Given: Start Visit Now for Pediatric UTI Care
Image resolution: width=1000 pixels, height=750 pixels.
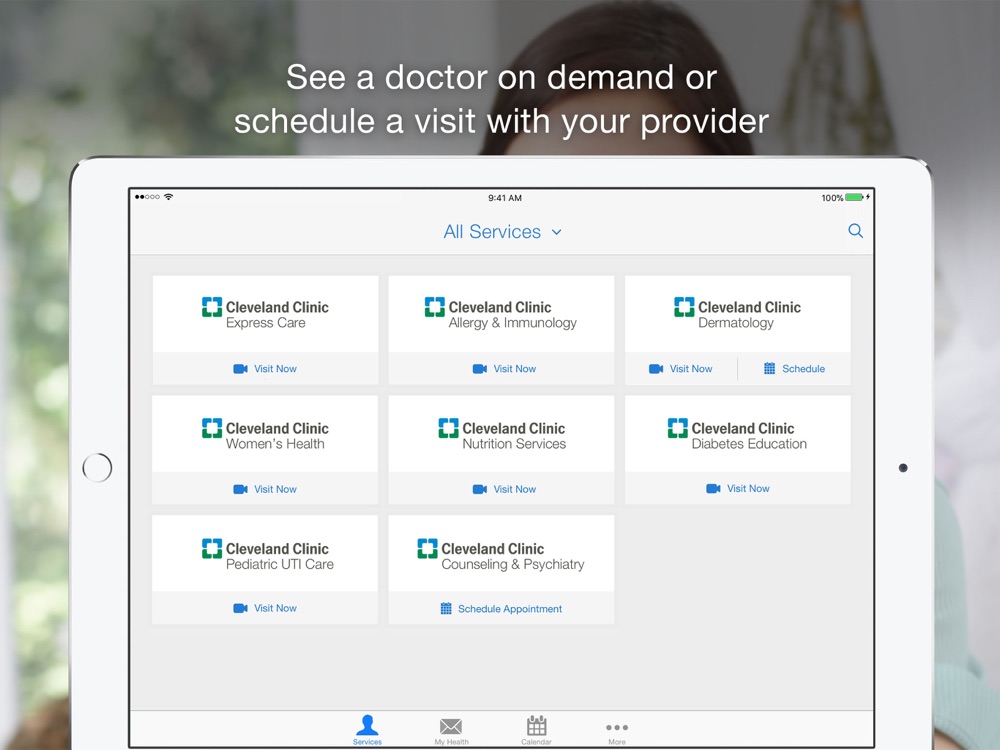Looking at the screenshot, I should tap(276, 608).
